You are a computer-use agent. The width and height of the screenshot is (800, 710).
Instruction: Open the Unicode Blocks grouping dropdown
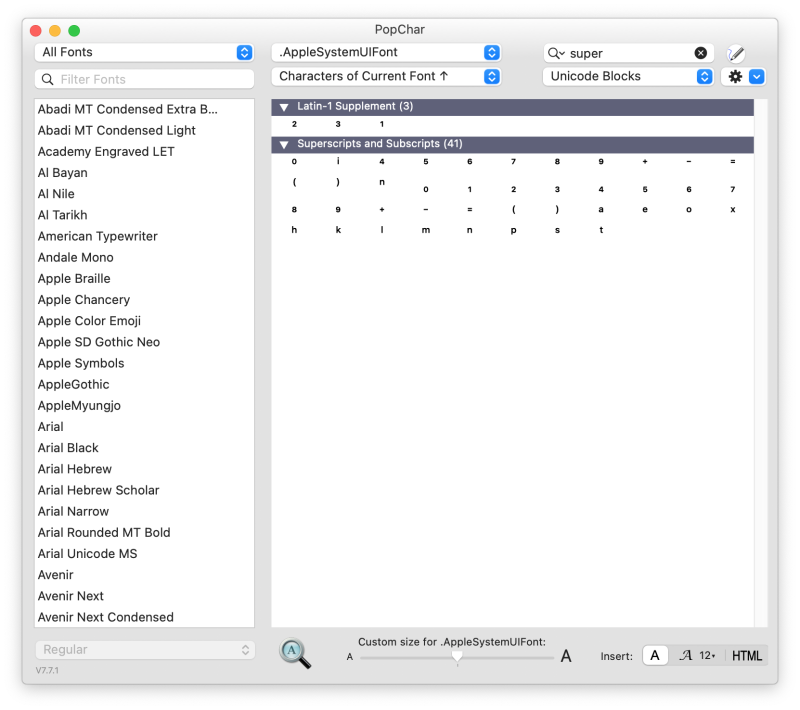tap(628, 77)
